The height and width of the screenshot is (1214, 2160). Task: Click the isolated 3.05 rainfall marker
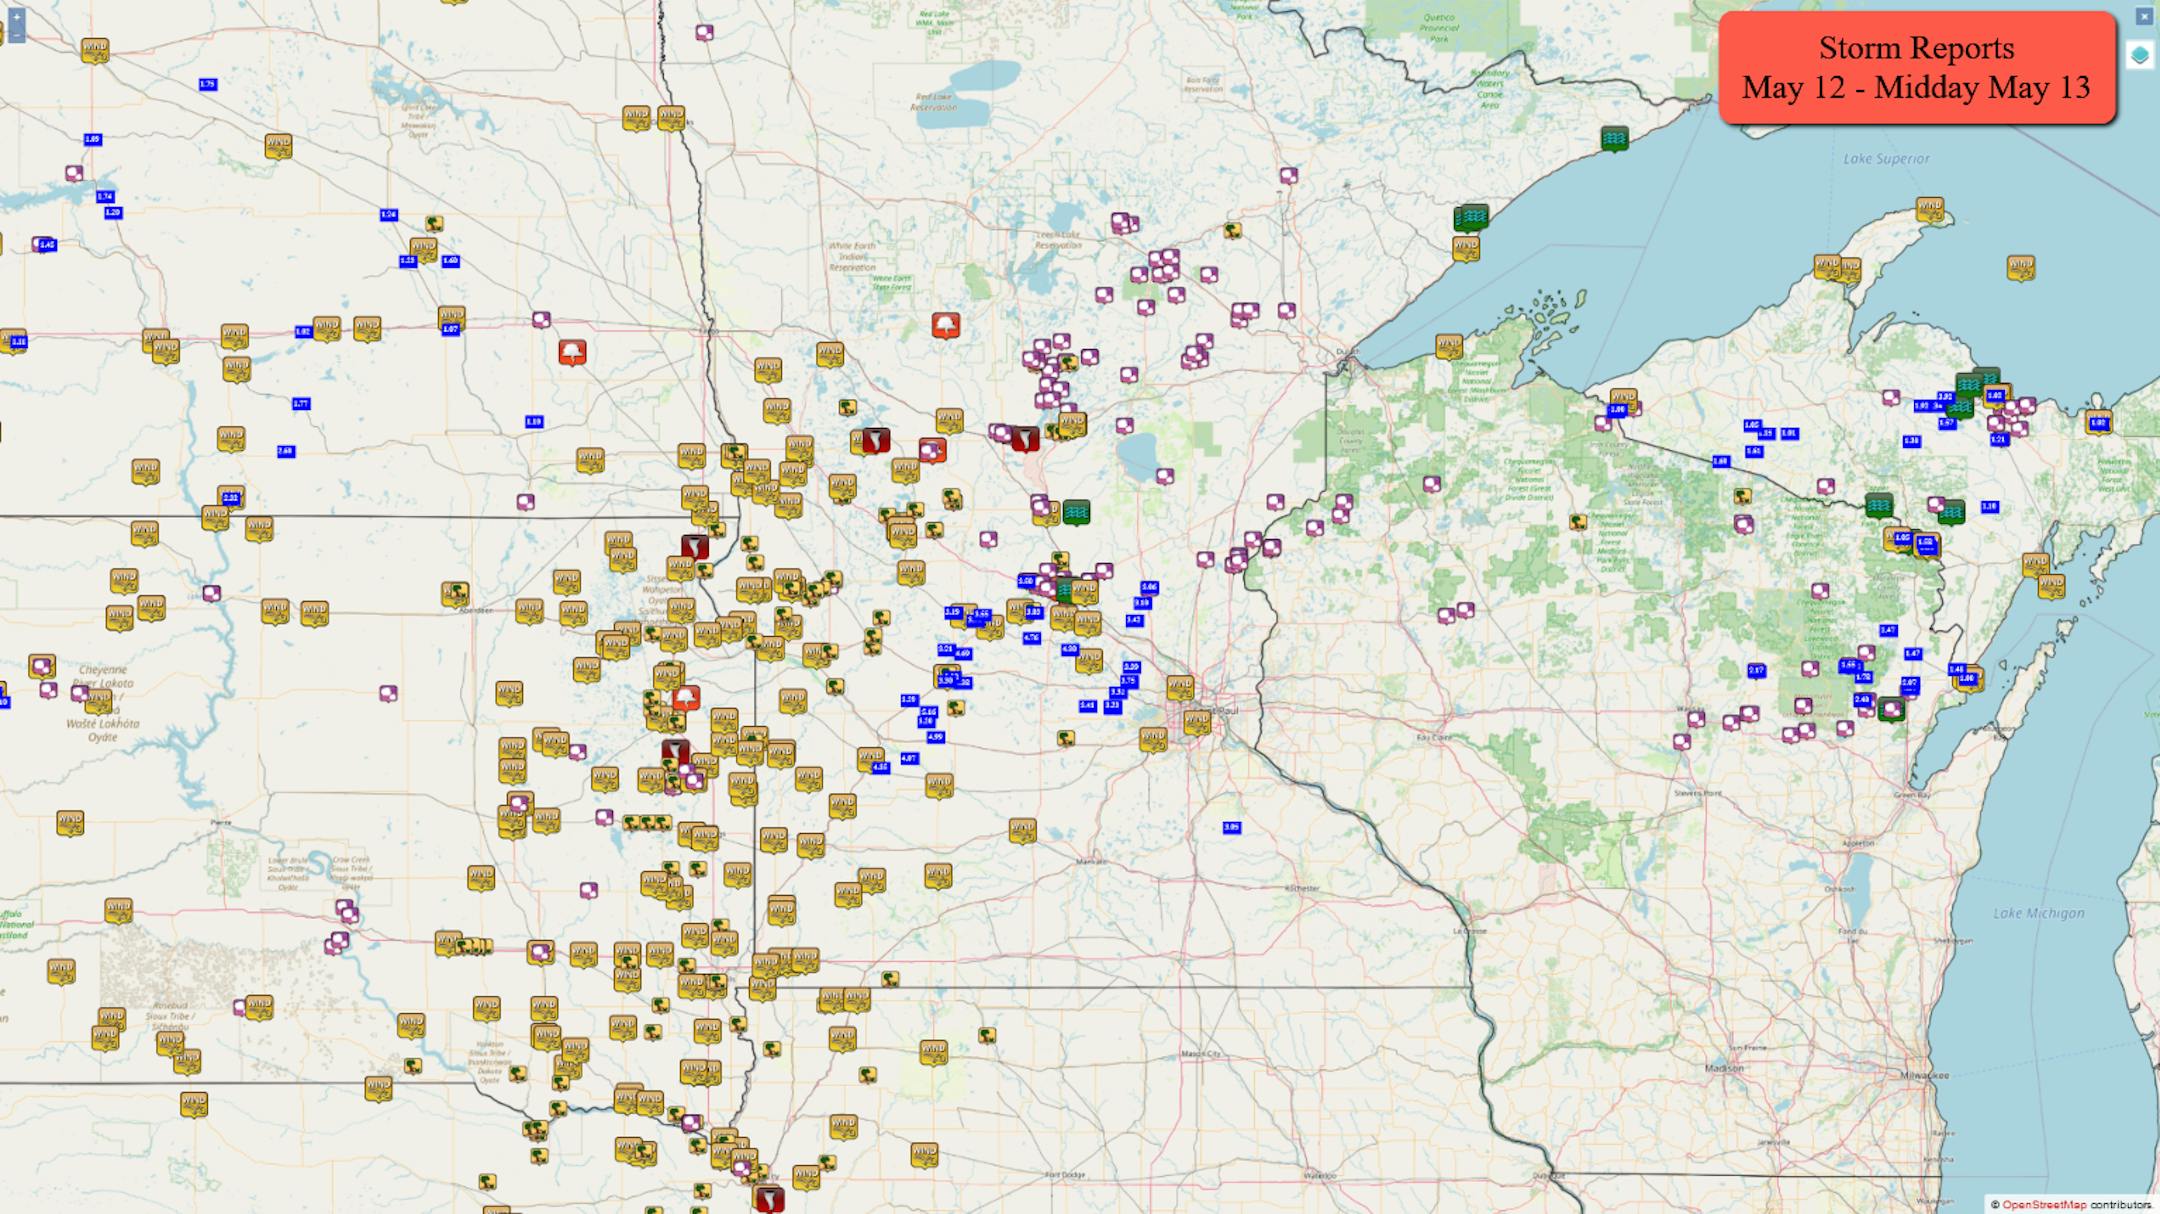1231,828
